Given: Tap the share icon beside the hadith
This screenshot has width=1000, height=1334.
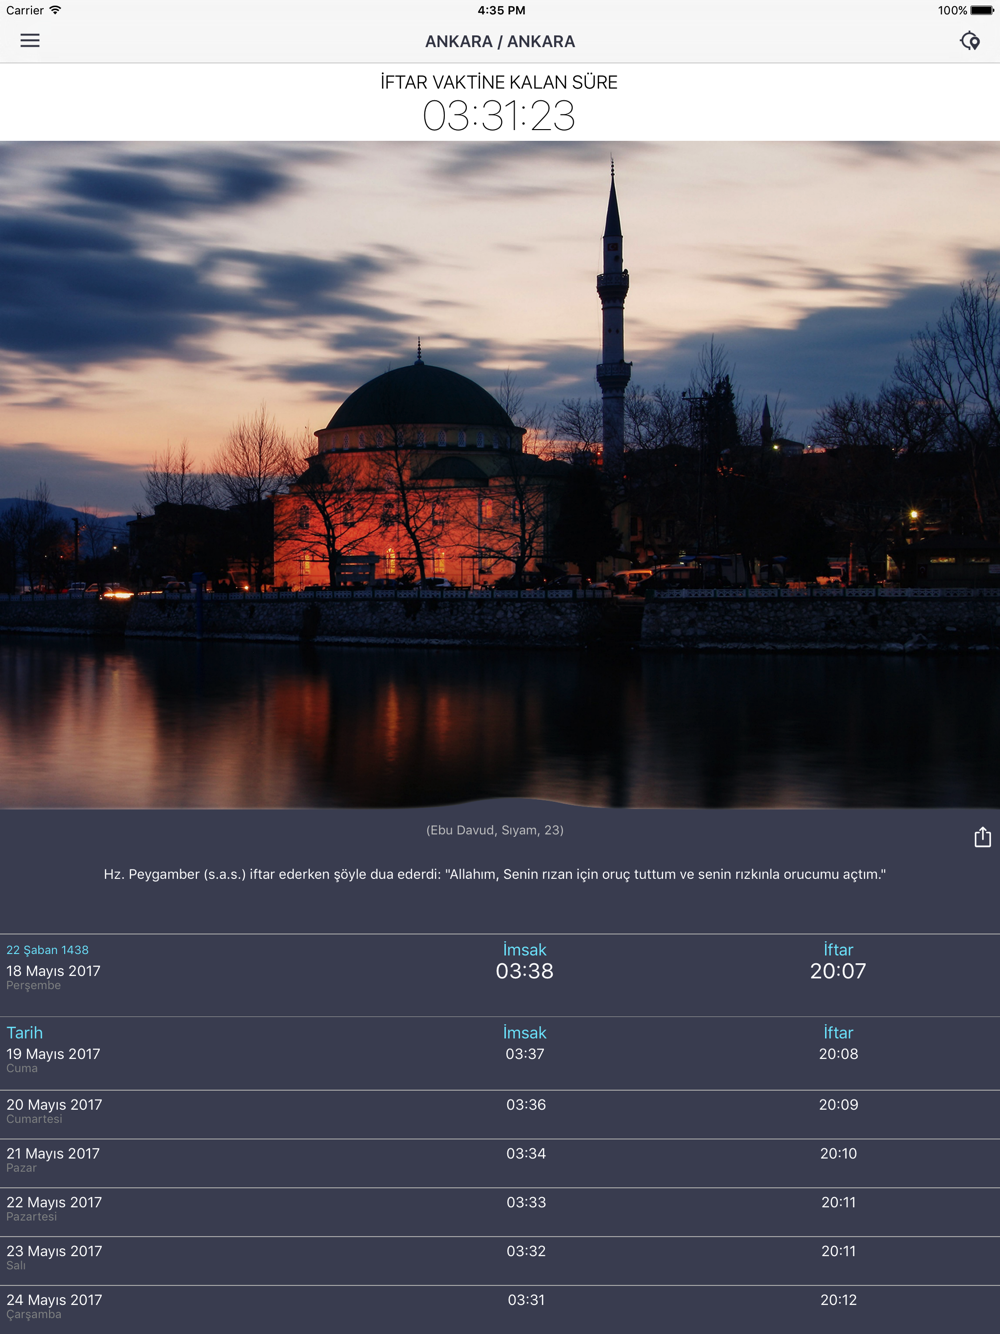Looking at the screenshot, I should (x=982, y=837).
